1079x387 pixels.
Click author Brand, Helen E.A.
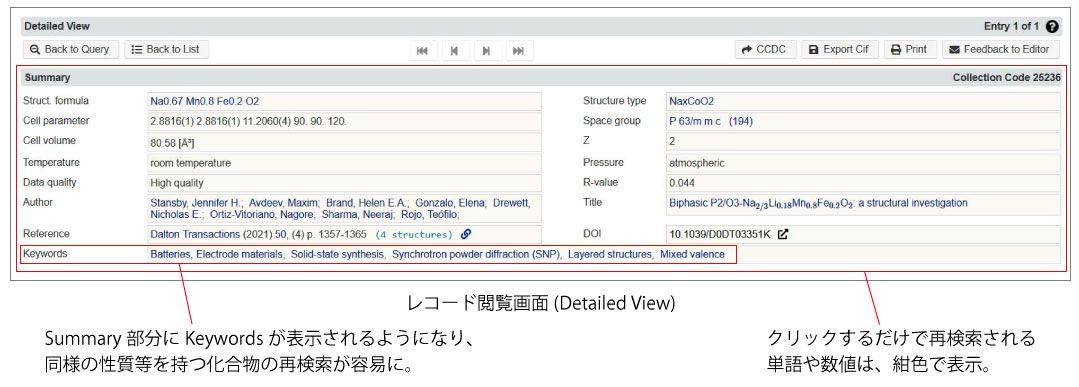point(367,203)
